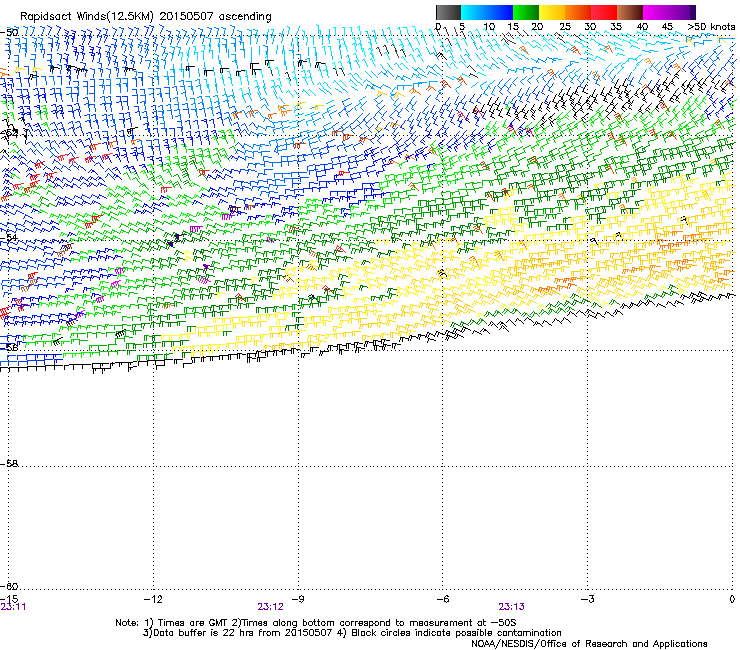This screenshot has height=650, width=740.
Task: Click the 'Data buffer is 22 hrs' note line
Action: (352, 633)
